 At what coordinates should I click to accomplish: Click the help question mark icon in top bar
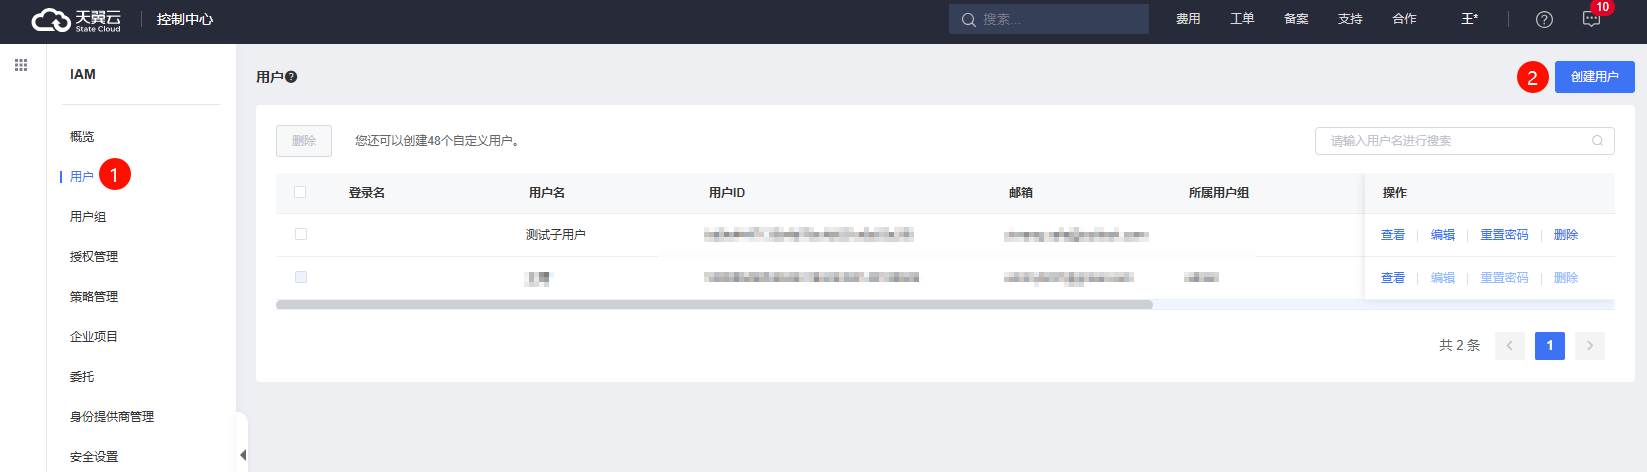click(1544, 20)
